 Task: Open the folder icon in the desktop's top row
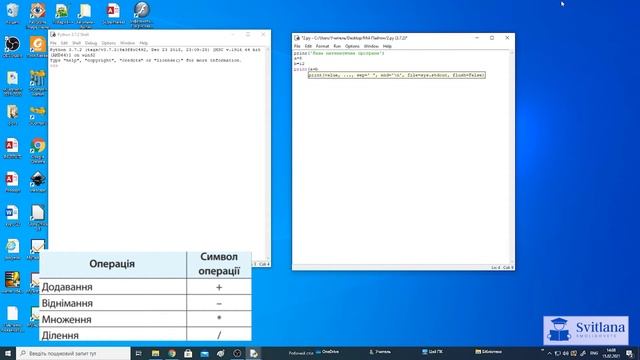[x=85, y=12]
